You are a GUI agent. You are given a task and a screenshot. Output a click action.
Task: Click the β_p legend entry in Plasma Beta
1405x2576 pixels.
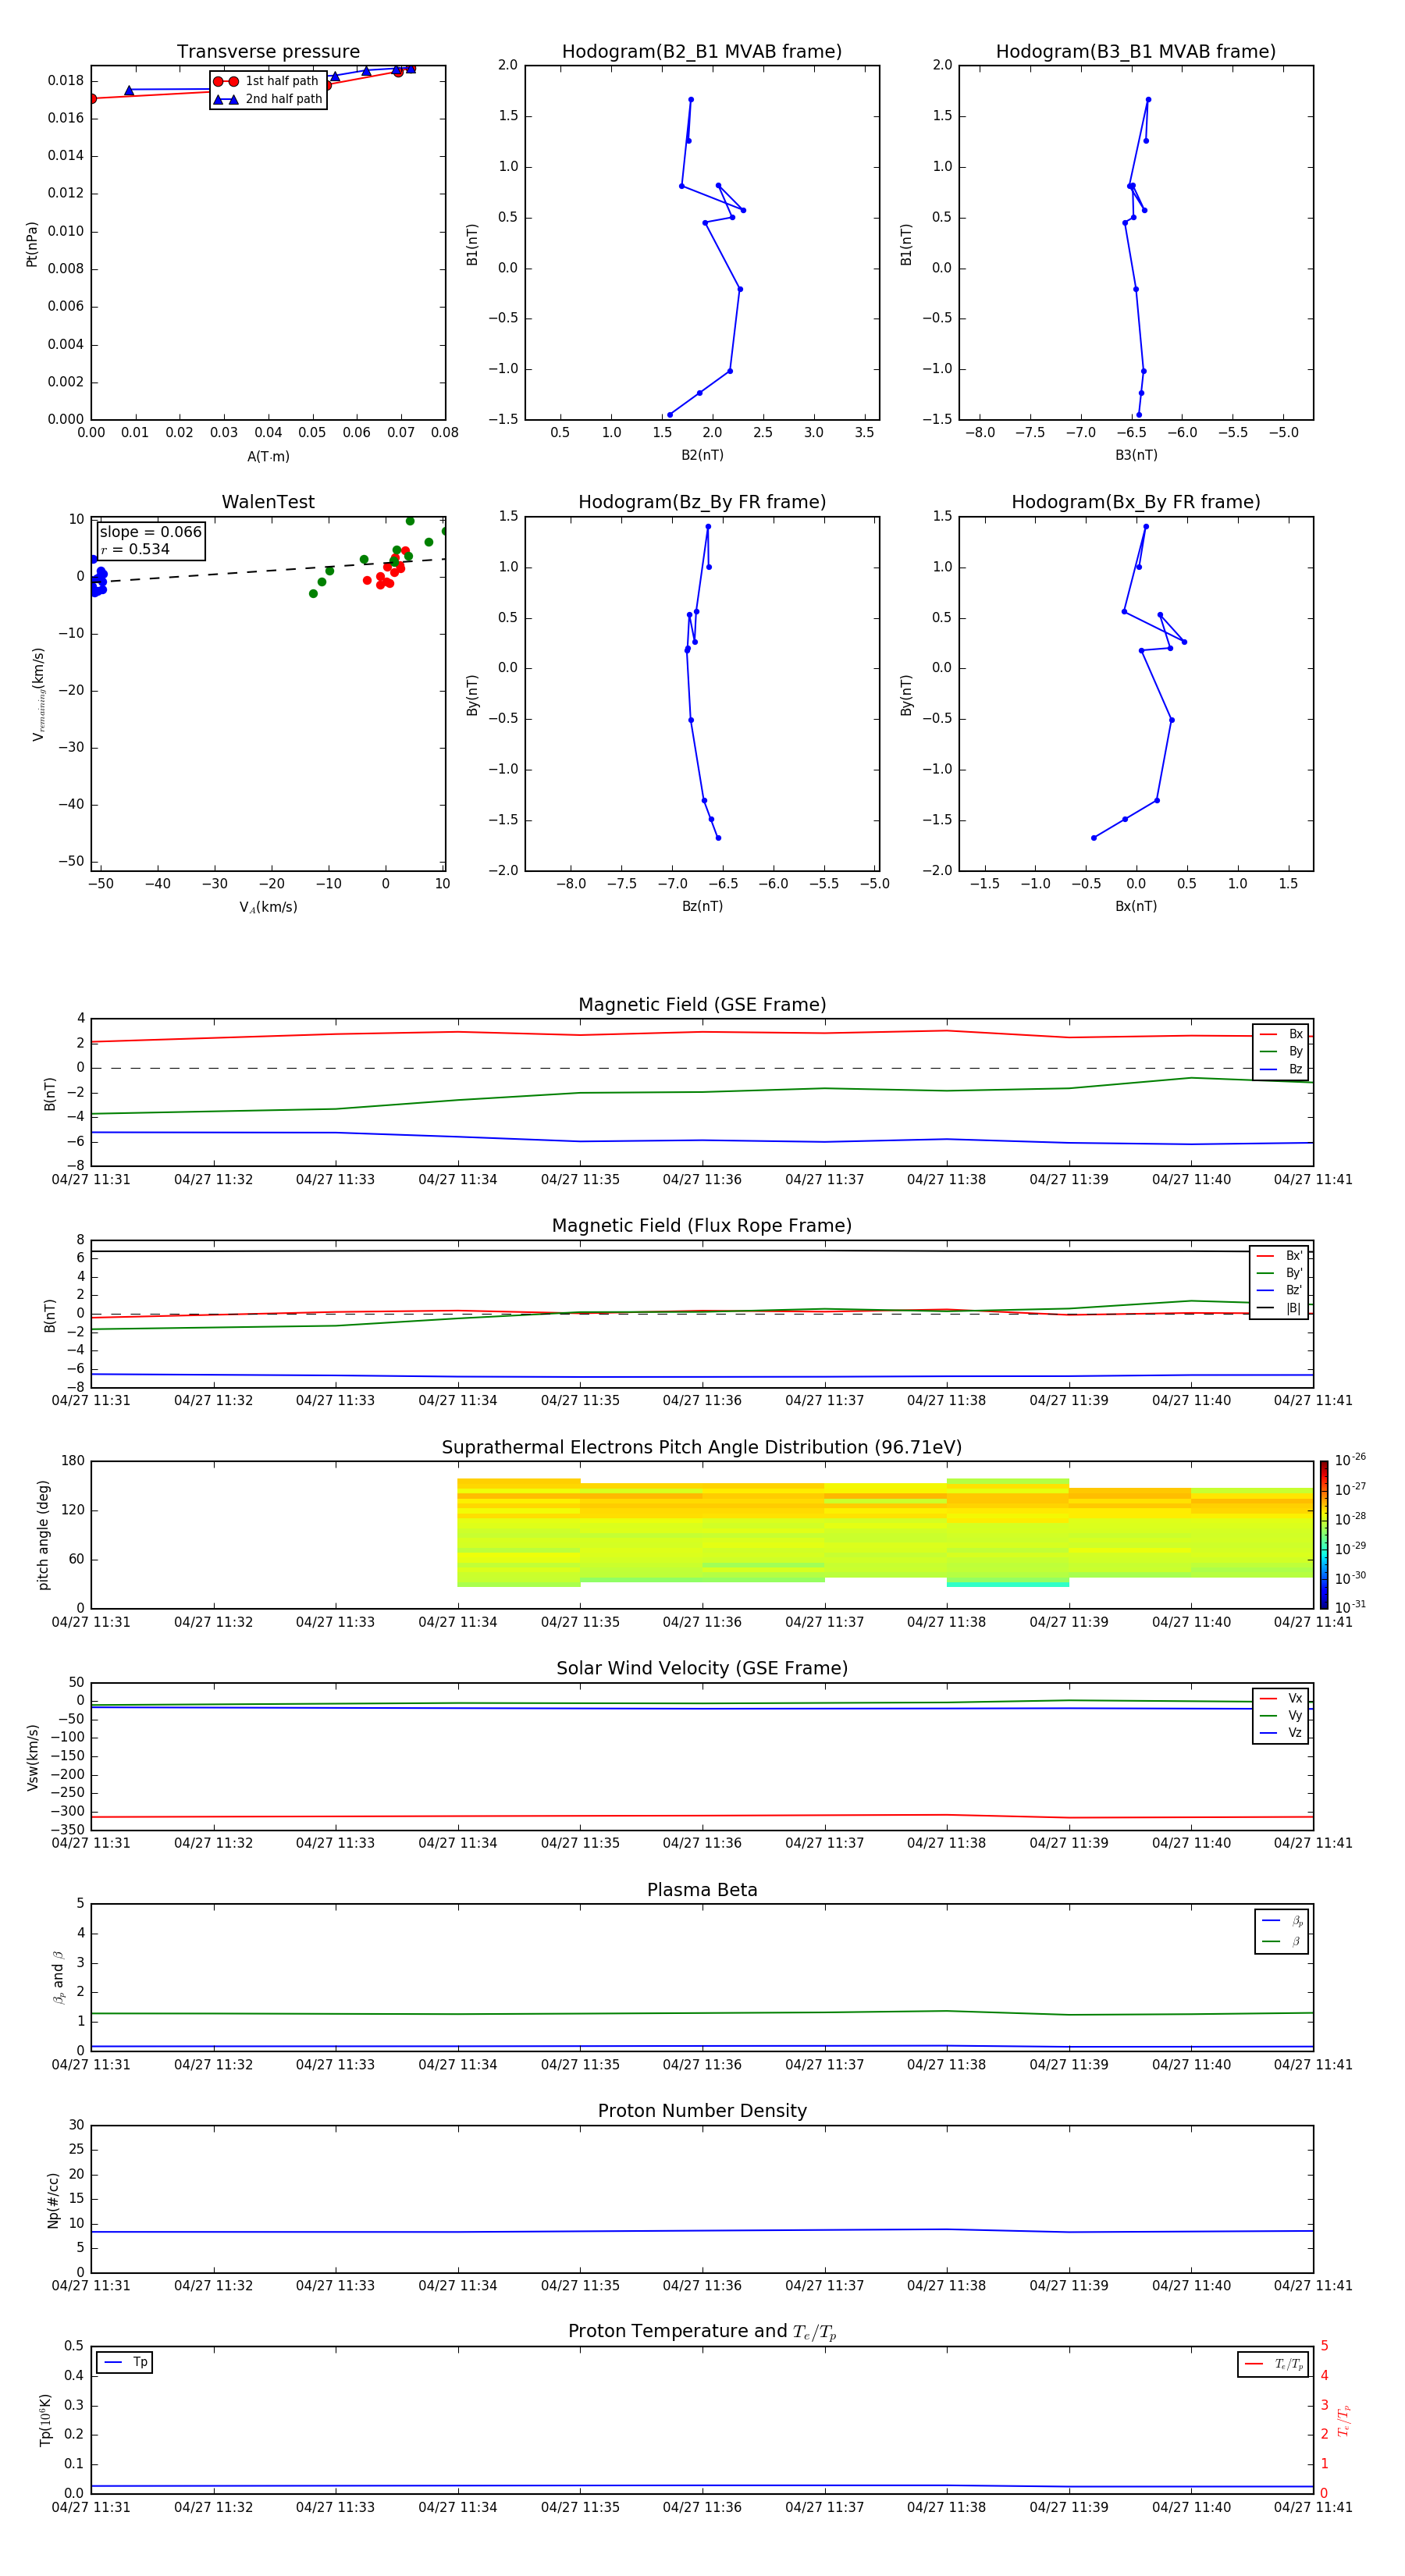click(1282, 1921)
